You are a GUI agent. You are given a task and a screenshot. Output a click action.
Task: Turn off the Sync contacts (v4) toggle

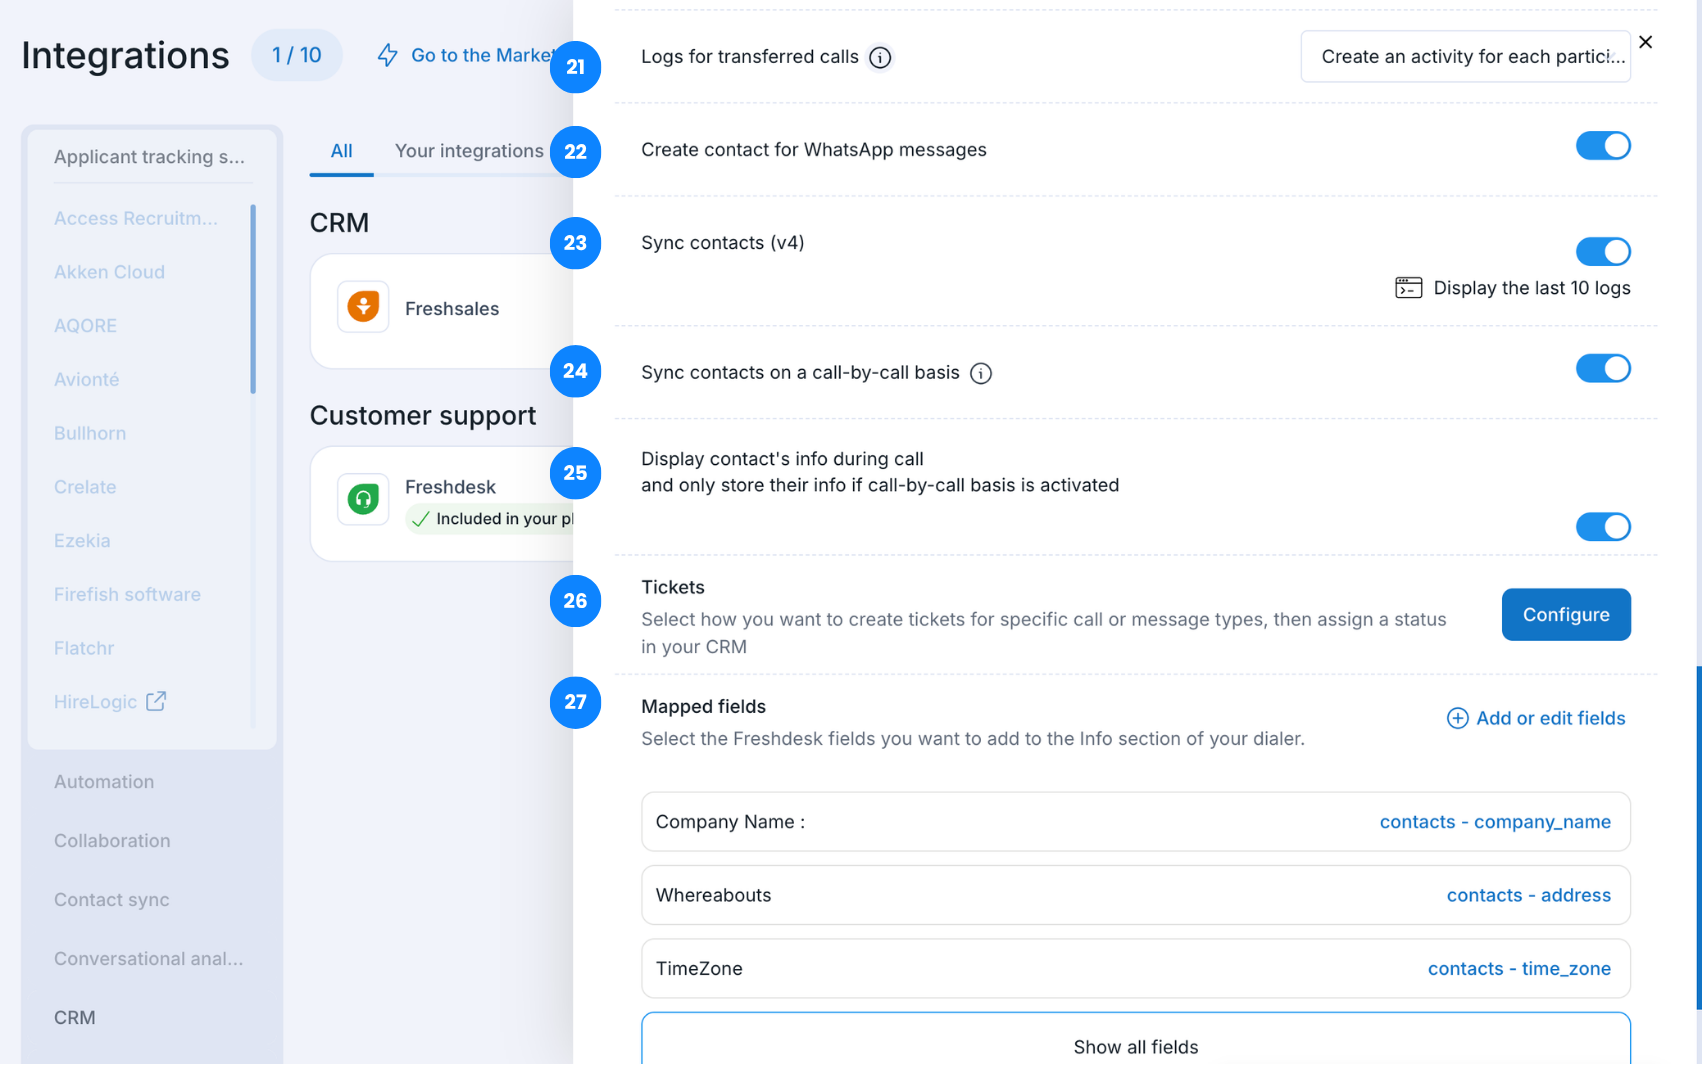click(1602, 252)
